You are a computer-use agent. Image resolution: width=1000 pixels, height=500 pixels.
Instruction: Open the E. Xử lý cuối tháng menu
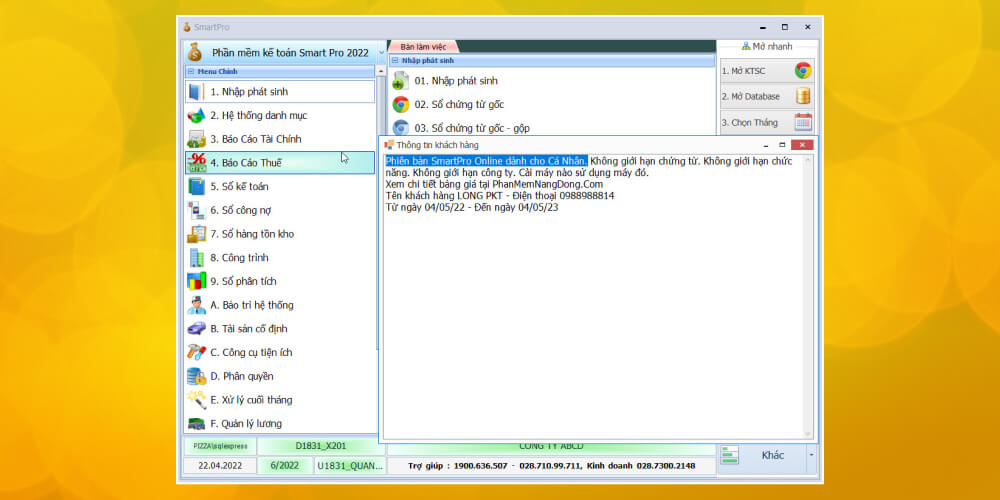(280, 400)
